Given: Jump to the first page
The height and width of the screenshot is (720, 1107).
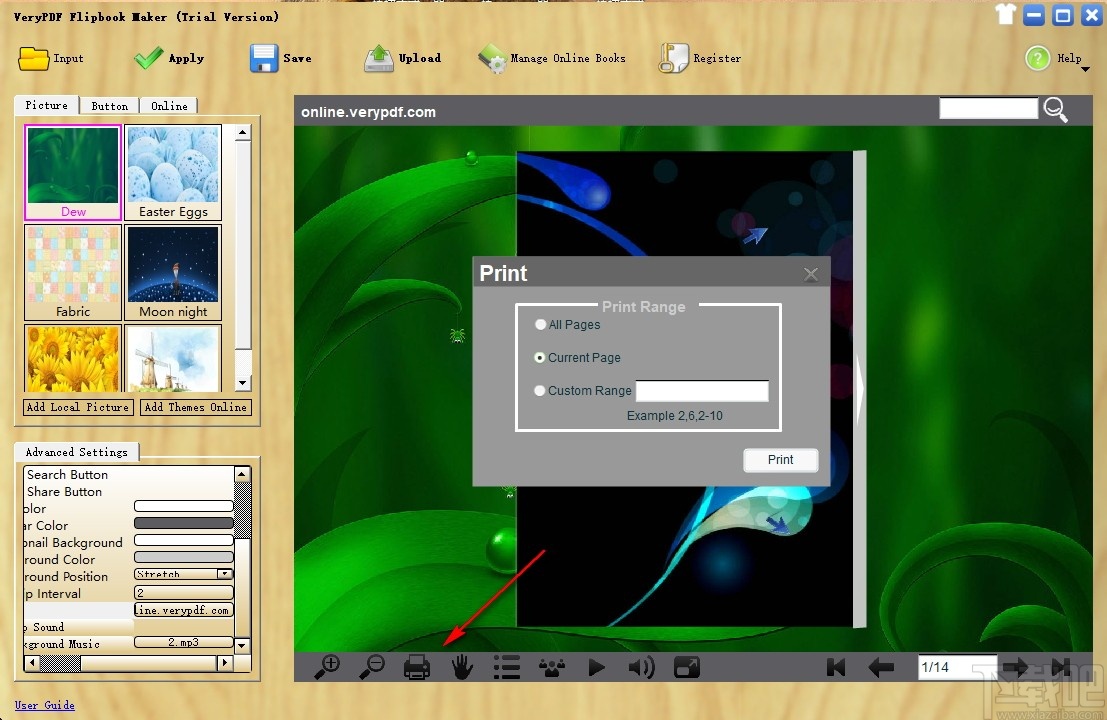Looking at the screenshot, I should pos(836,666).
